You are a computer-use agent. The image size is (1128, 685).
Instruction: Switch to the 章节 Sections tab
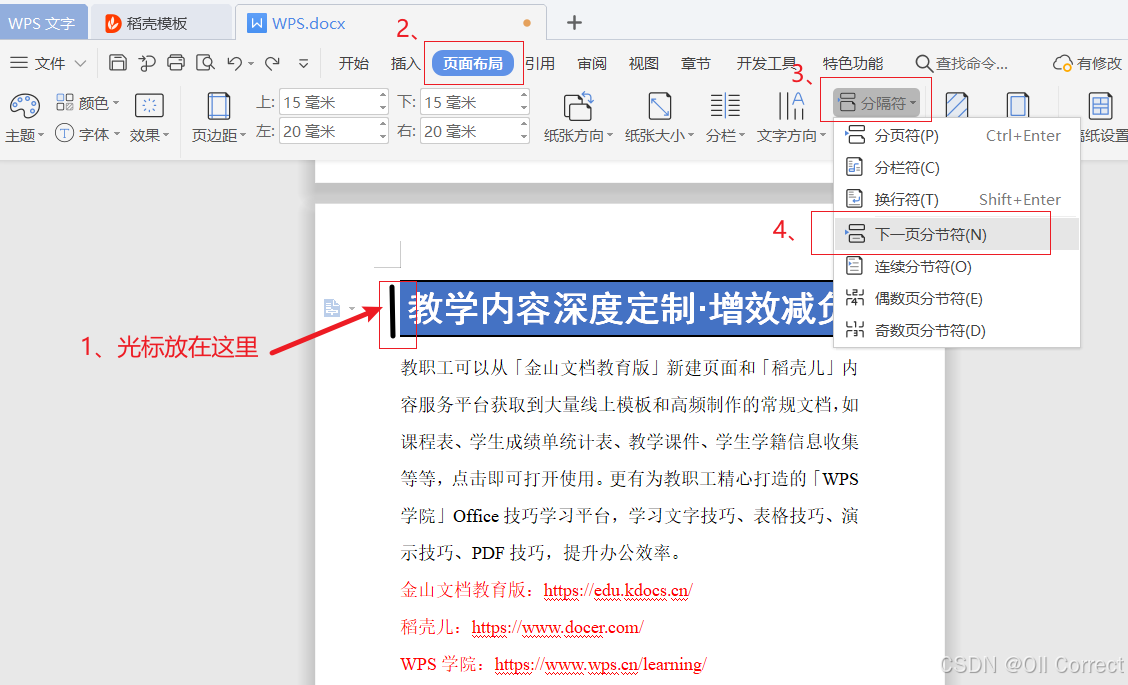(696, 63)
